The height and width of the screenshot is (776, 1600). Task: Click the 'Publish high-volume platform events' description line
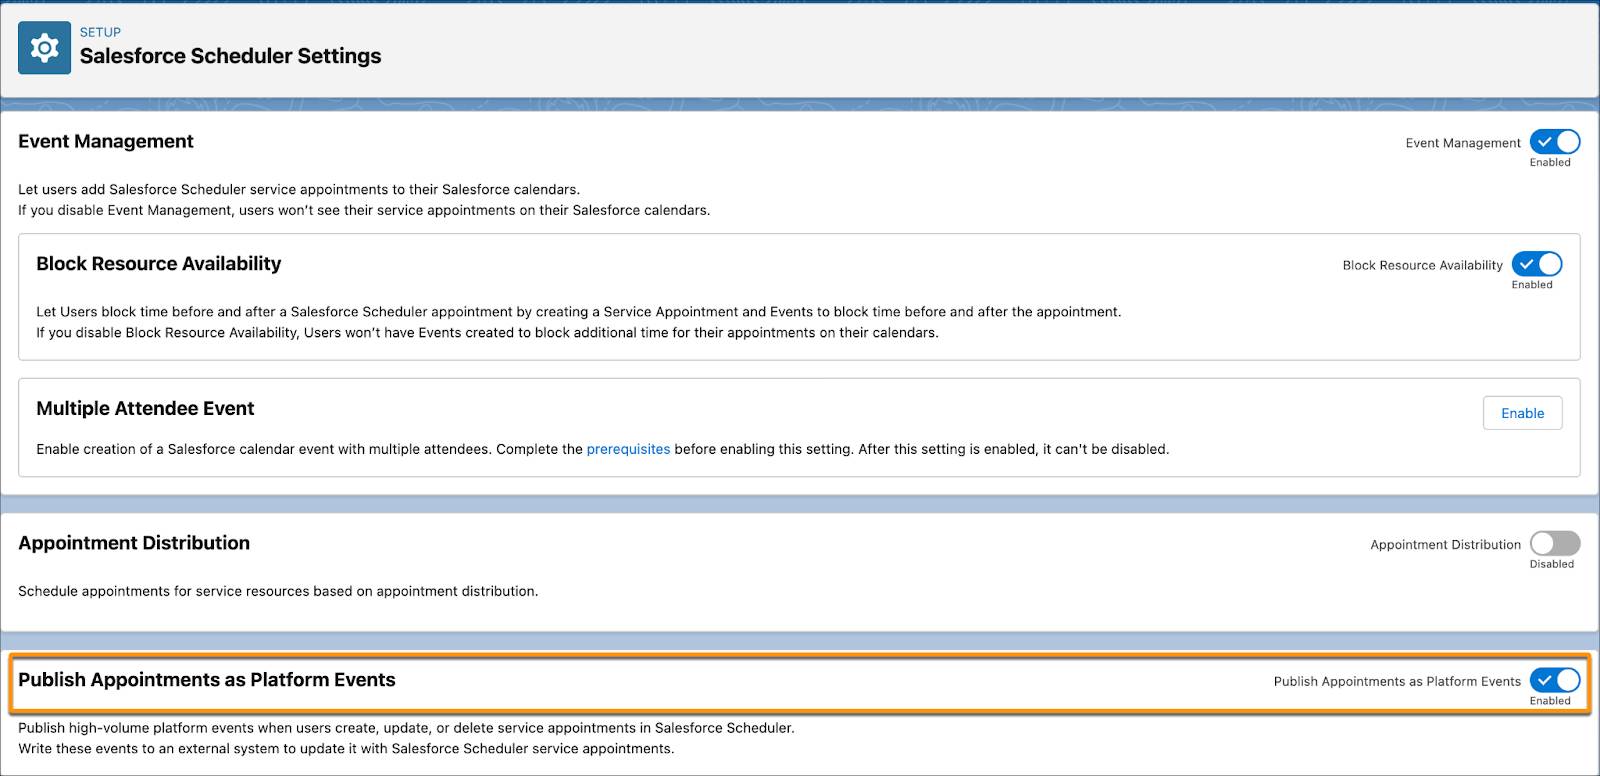[406, 728]
